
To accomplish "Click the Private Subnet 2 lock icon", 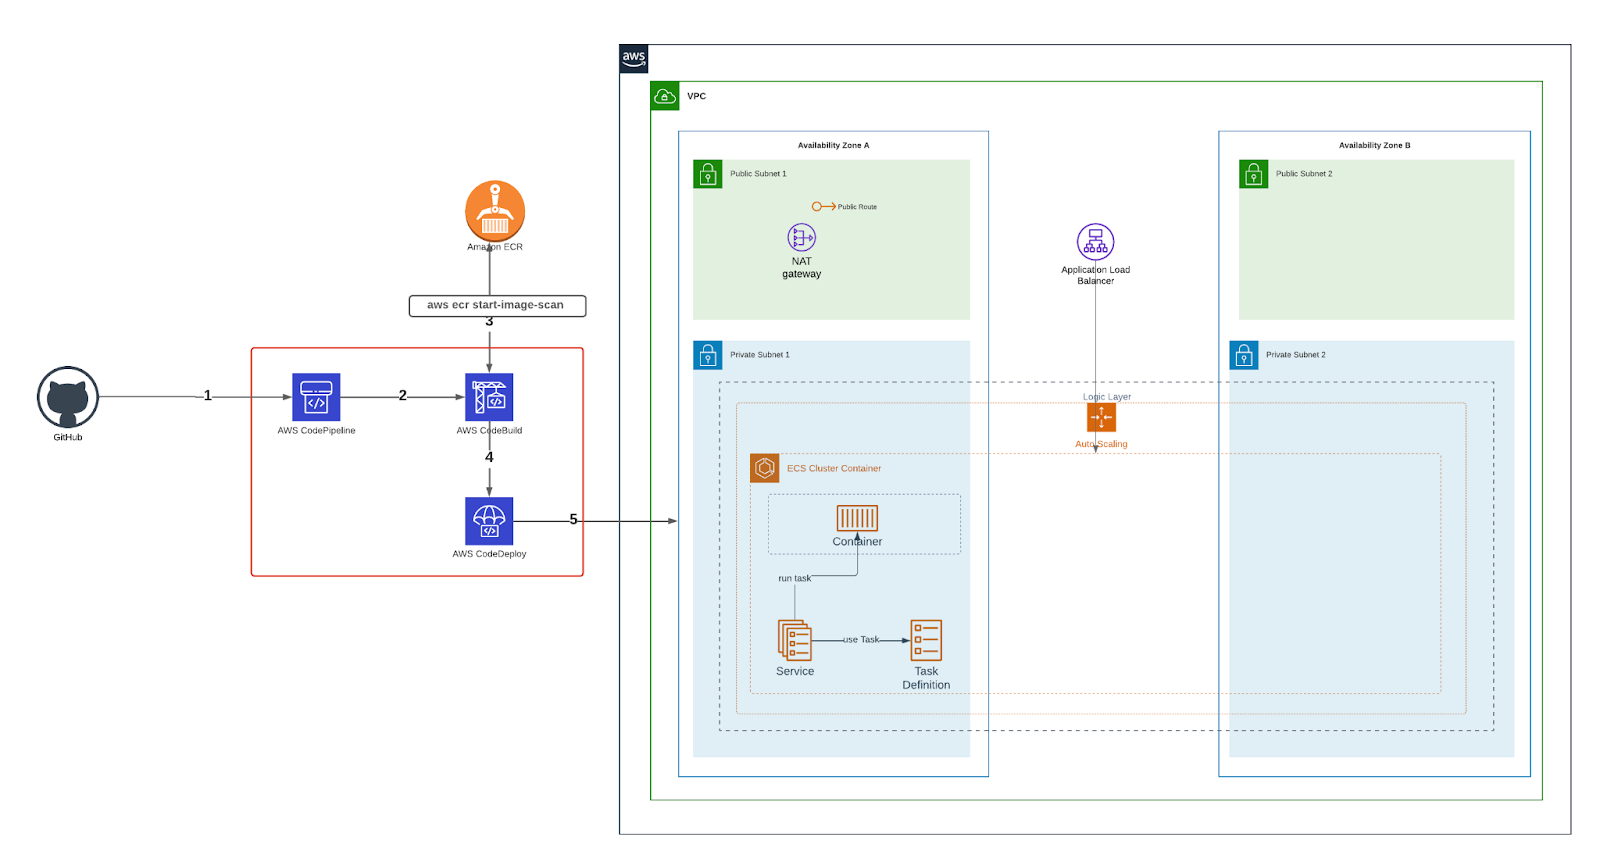I will 1244,355.
